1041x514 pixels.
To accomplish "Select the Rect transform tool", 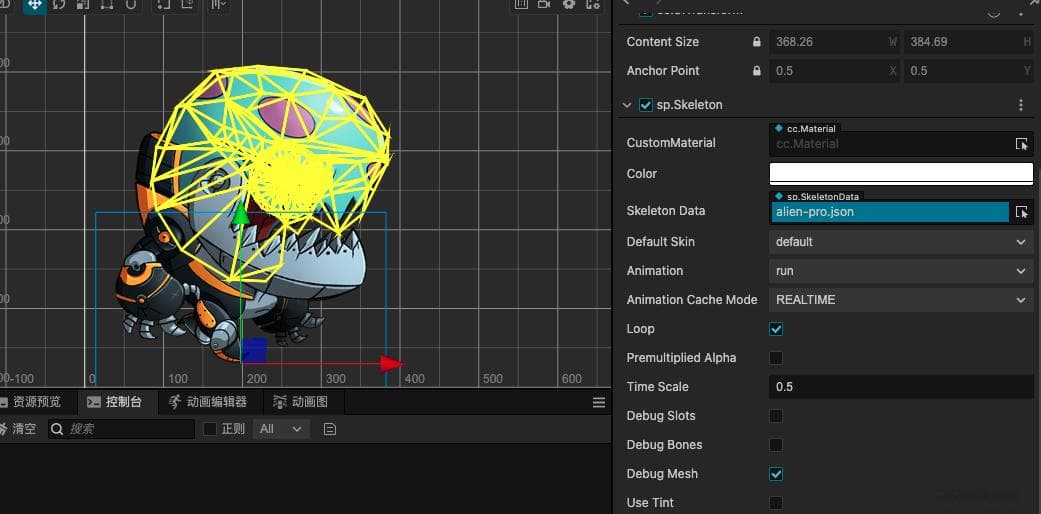I will coord(106,5).
